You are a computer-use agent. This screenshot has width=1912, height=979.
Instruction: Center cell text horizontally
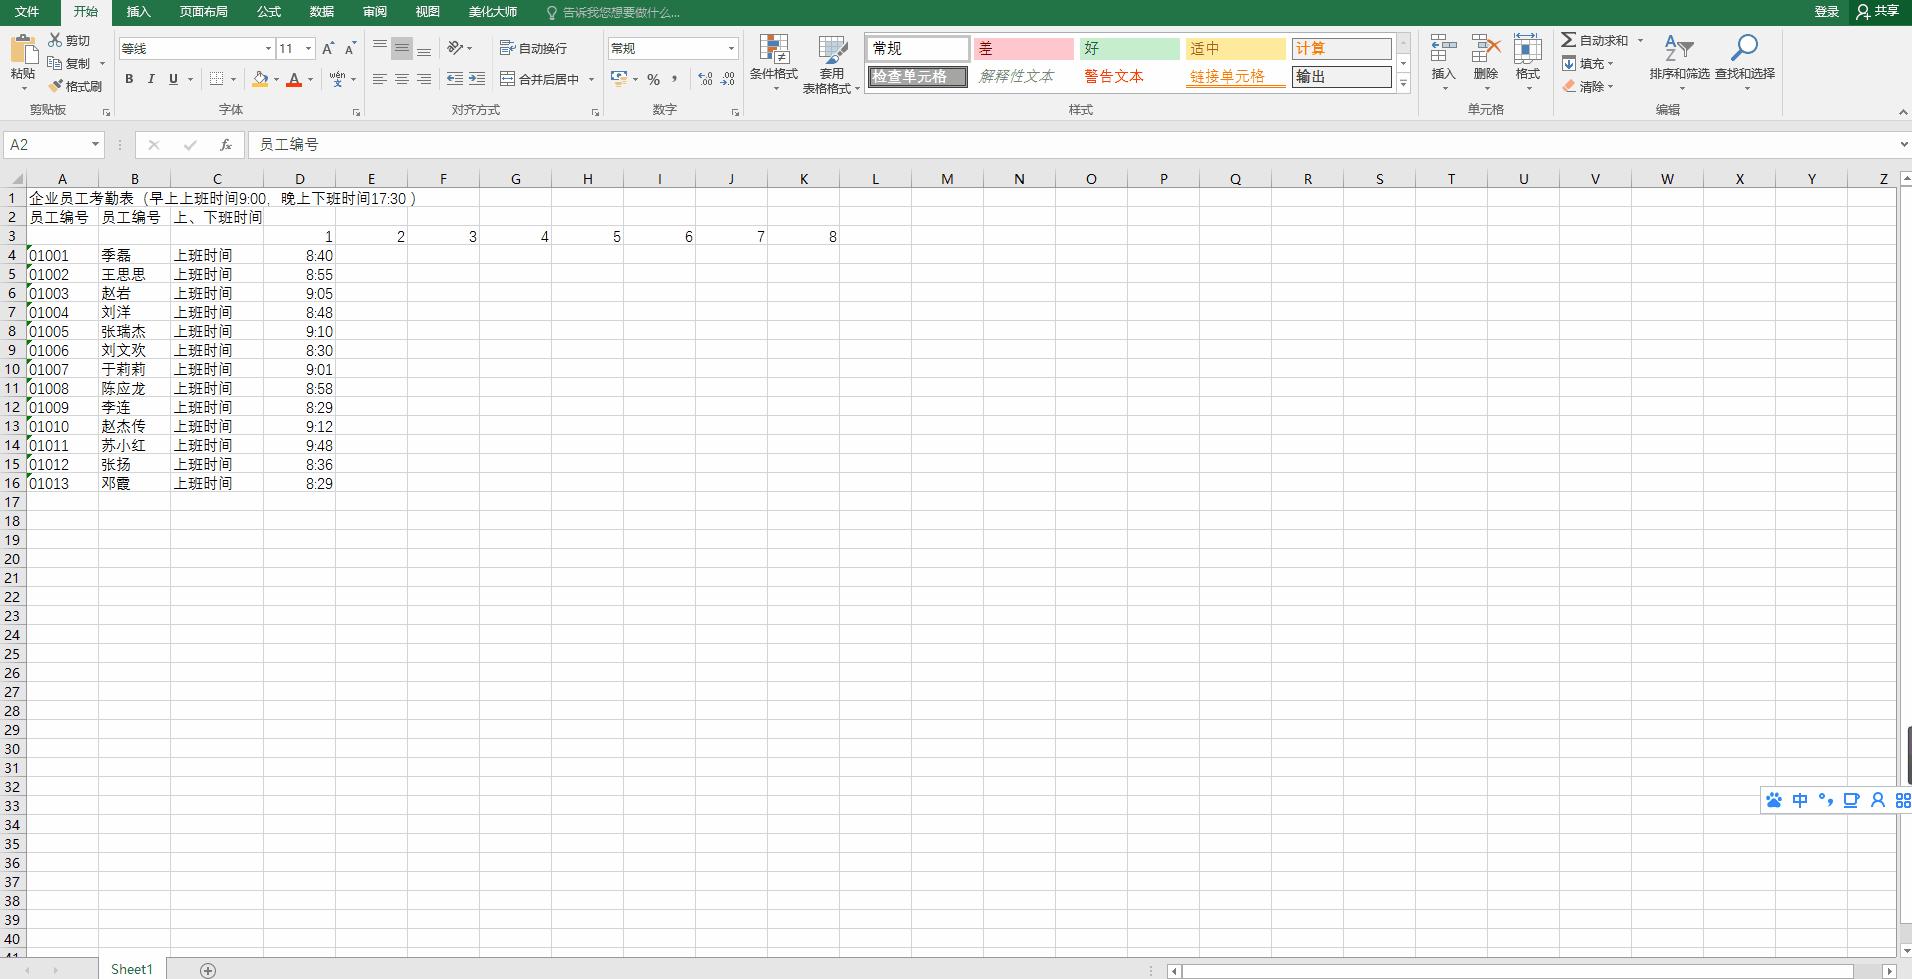[x=402, y=79]
